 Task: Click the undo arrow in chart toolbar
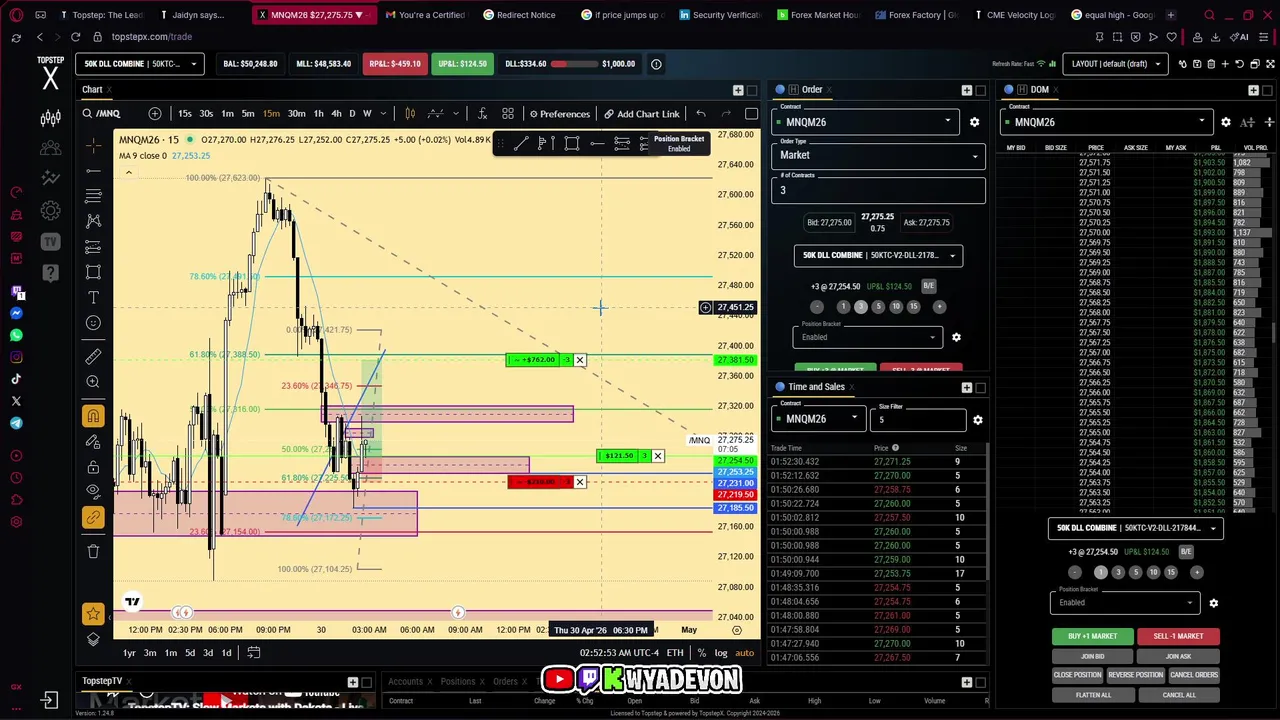701,114
